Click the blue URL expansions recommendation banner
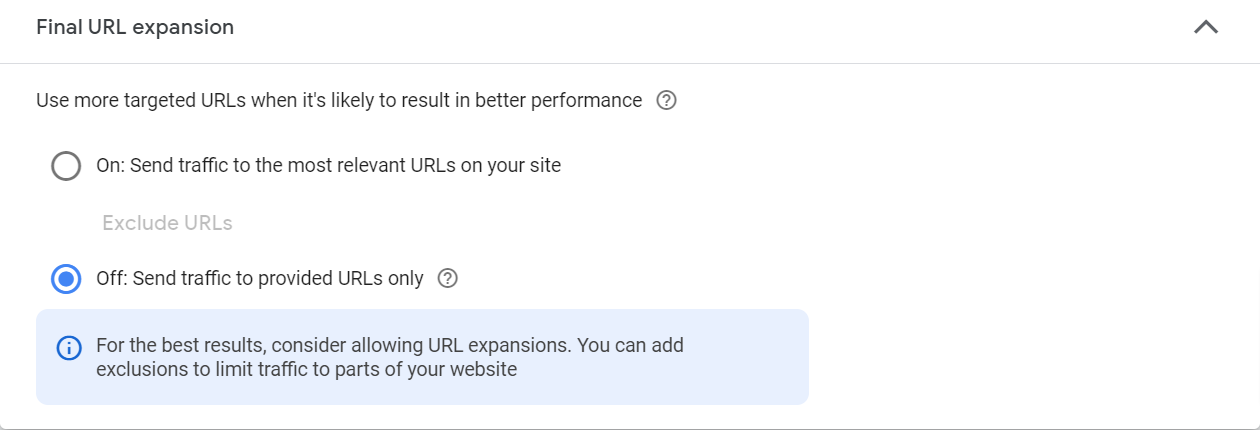 pos(422,357)
